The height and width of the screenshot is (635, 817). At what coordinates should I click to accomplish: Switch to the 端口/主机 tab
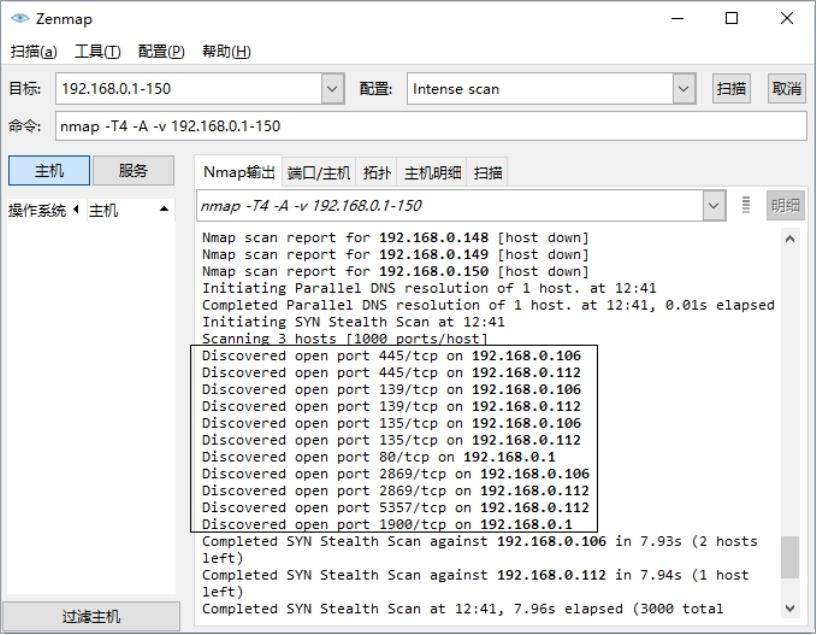pos(319,173)
